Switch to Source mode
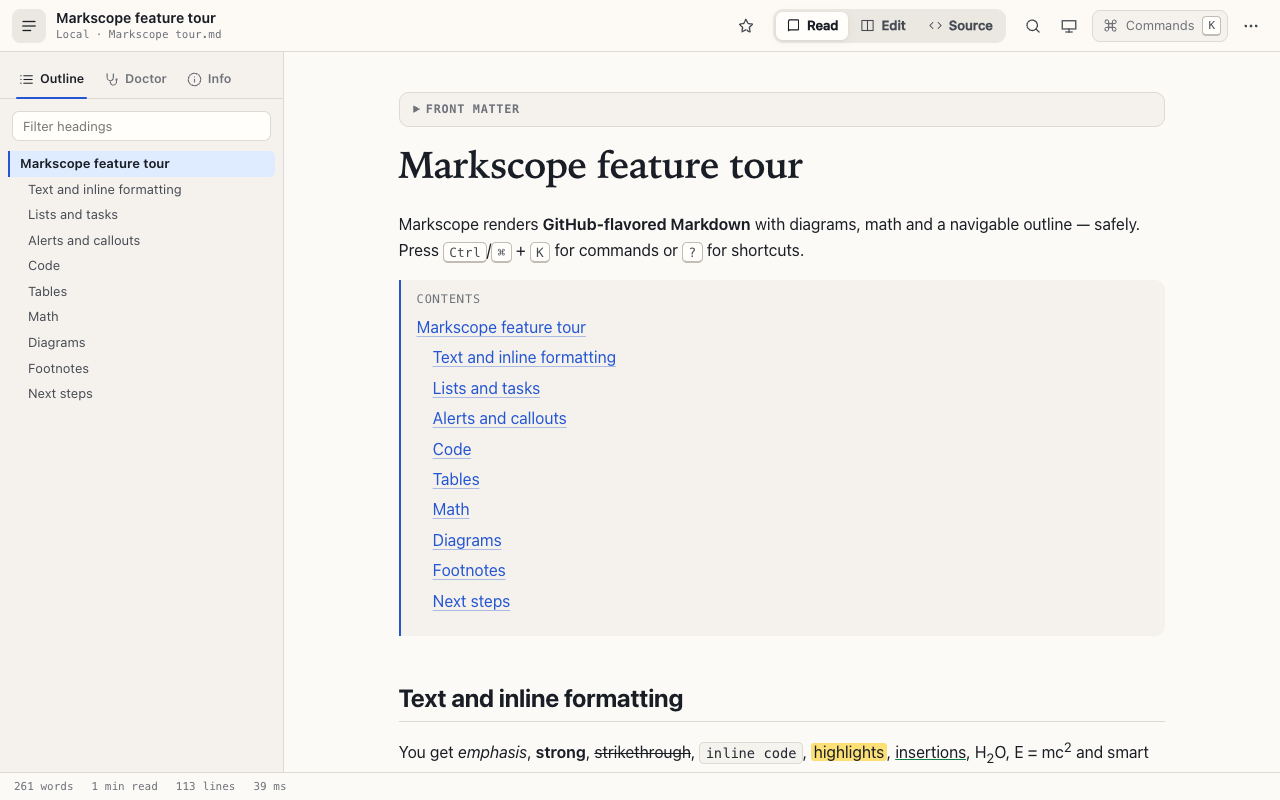 click(961, 26)
